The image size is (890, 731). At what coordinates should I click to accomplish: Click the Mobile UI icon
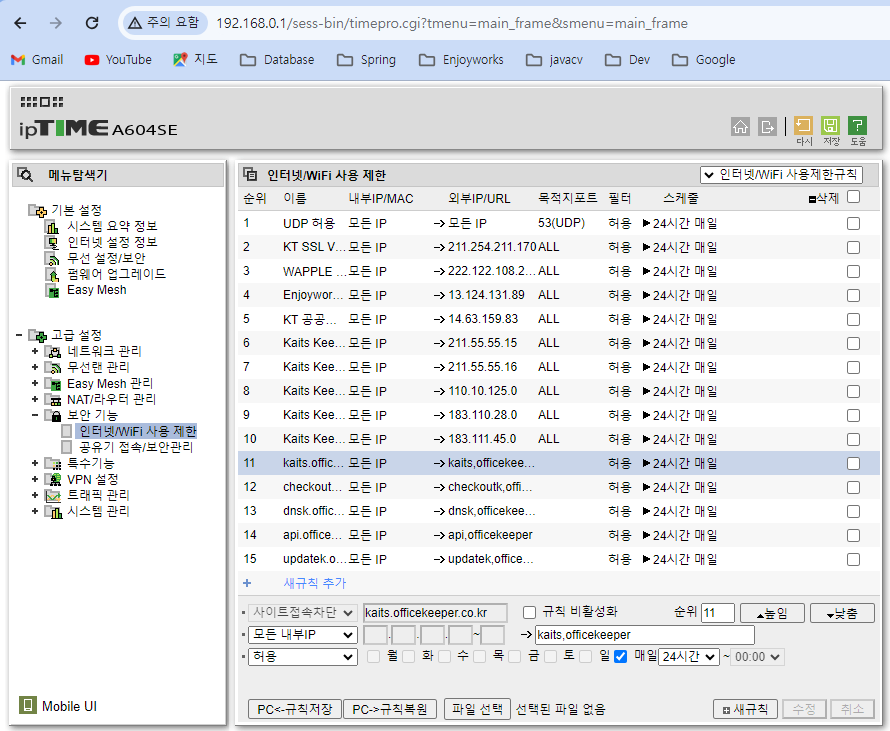coord(27,705)
